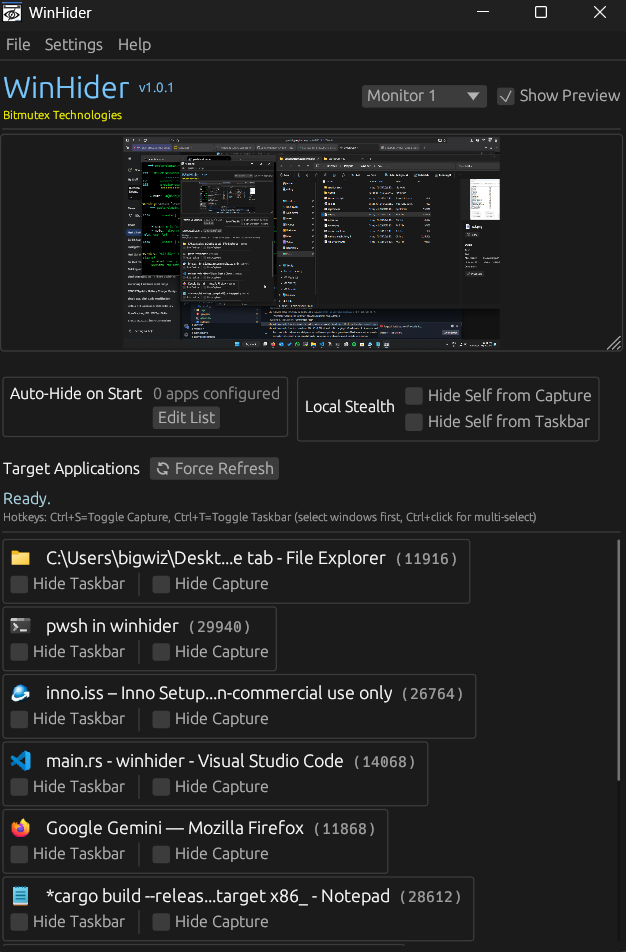626x952 pixels.
Task: Select the inno.iss Inno Setup title
Action: tap(219, 693)
